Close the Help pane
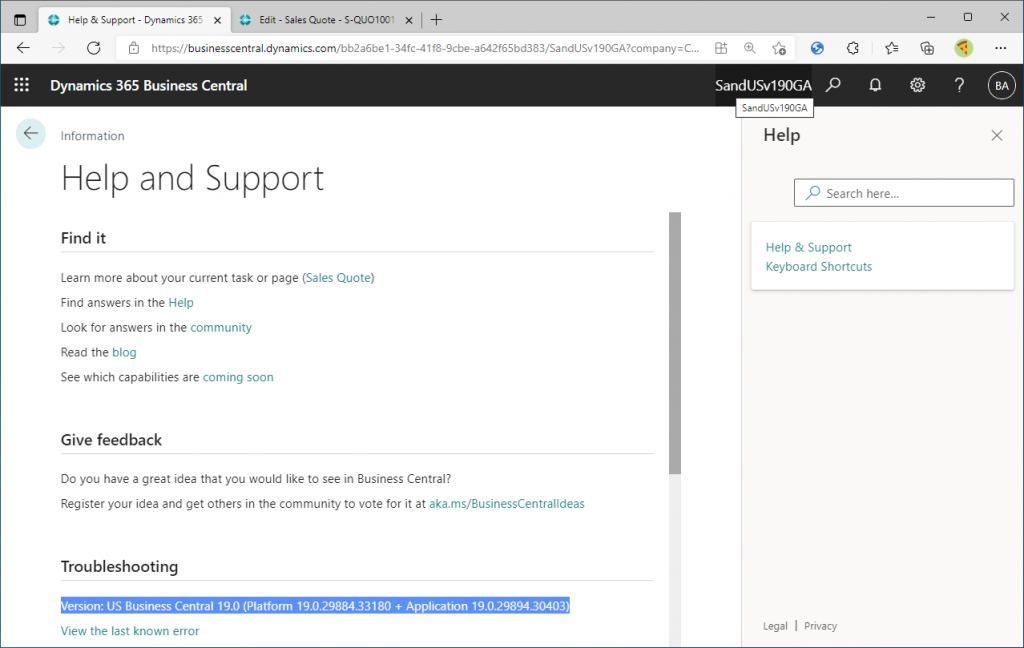The height and width of the screenshot is (648, 1024). (x=997, y=135)
